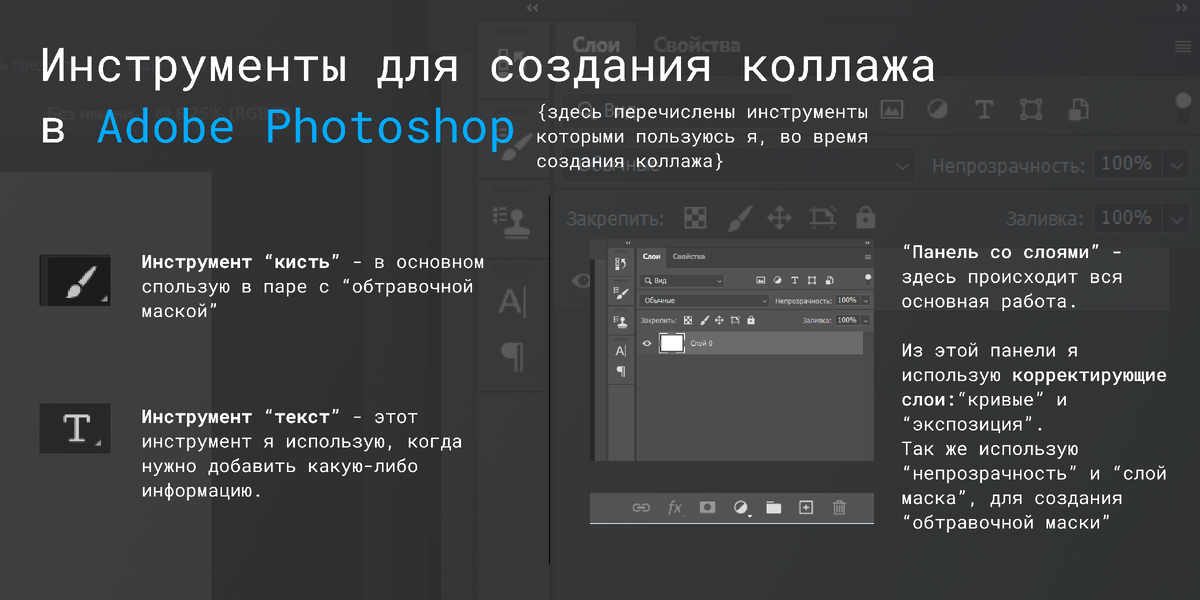Toggle layer filtering switch in small Layers panel
Viewport: 1200px width, 600px height.
pos(868,280)
